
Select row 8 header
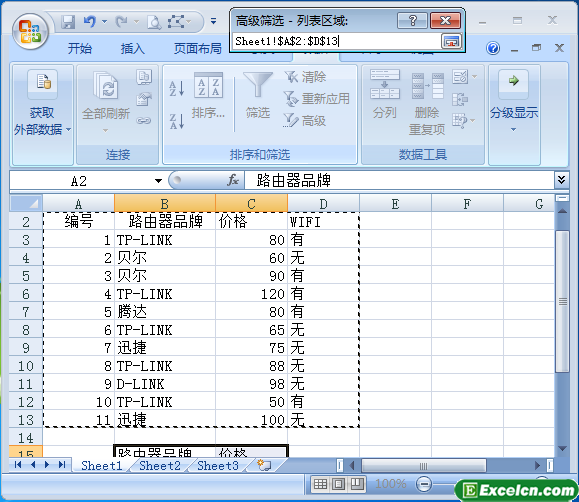pyautogui.click(x=26, y=330)
